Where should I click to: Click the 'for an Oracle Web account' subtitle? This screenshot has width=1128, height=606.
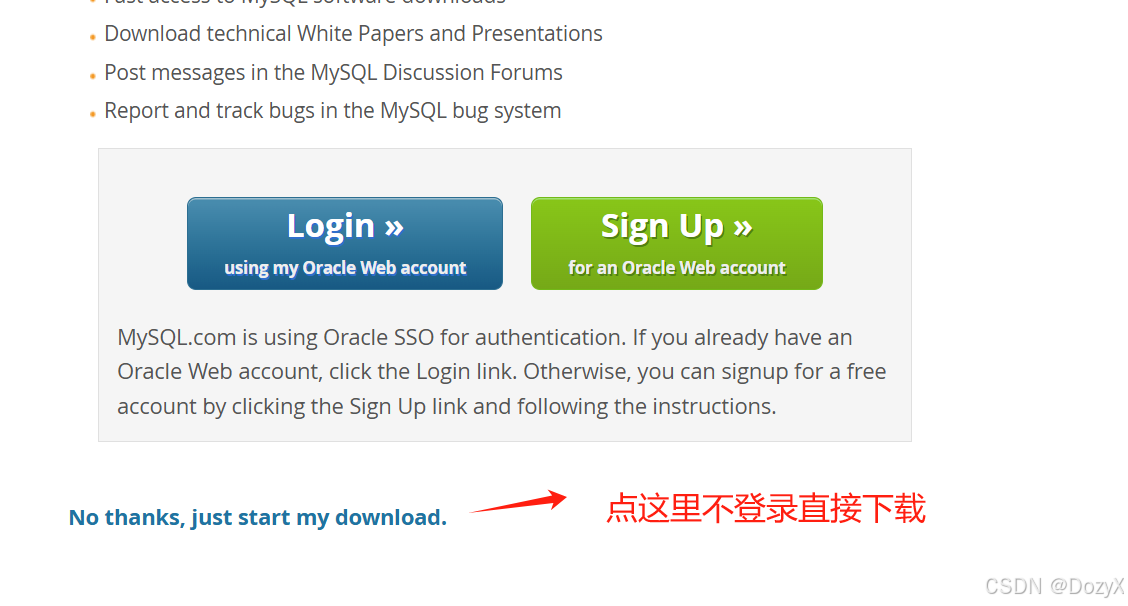coord(676,268)
